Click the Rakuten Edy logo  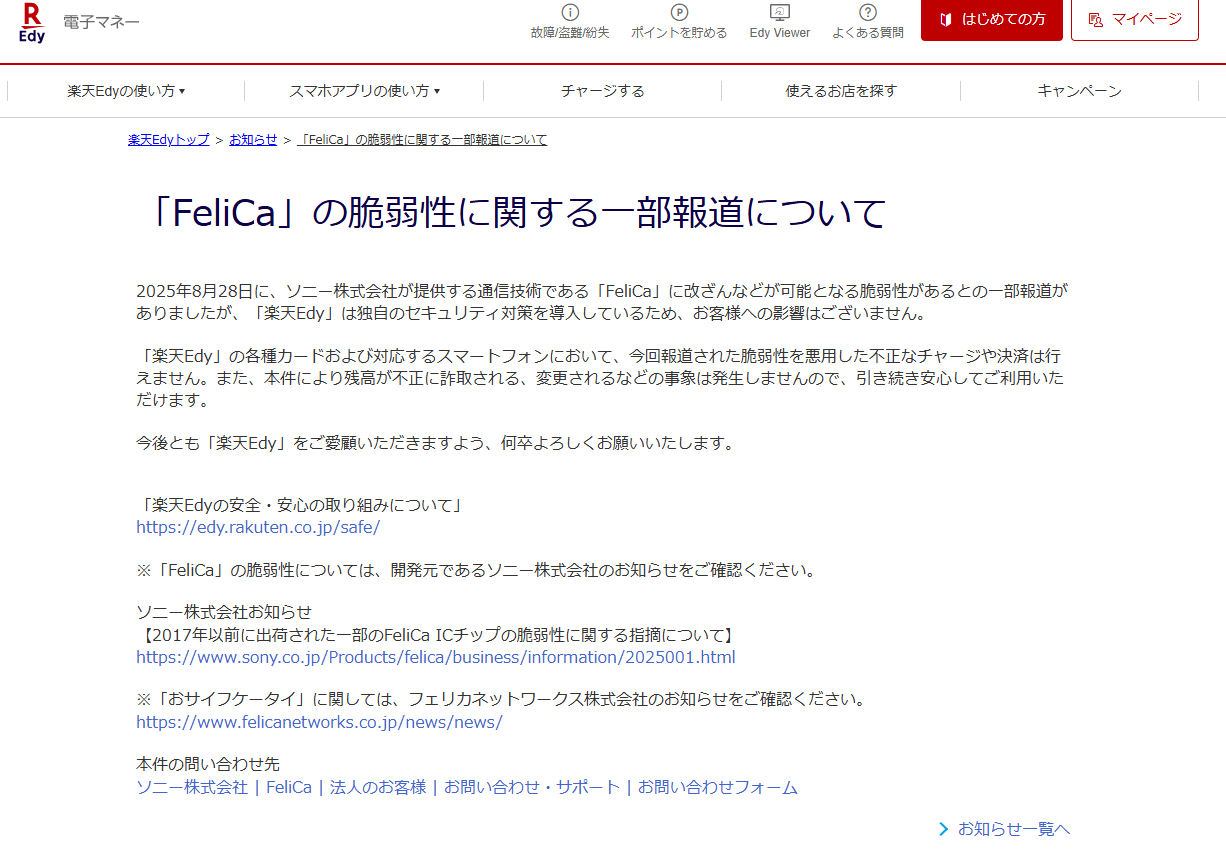coord(32,22)
